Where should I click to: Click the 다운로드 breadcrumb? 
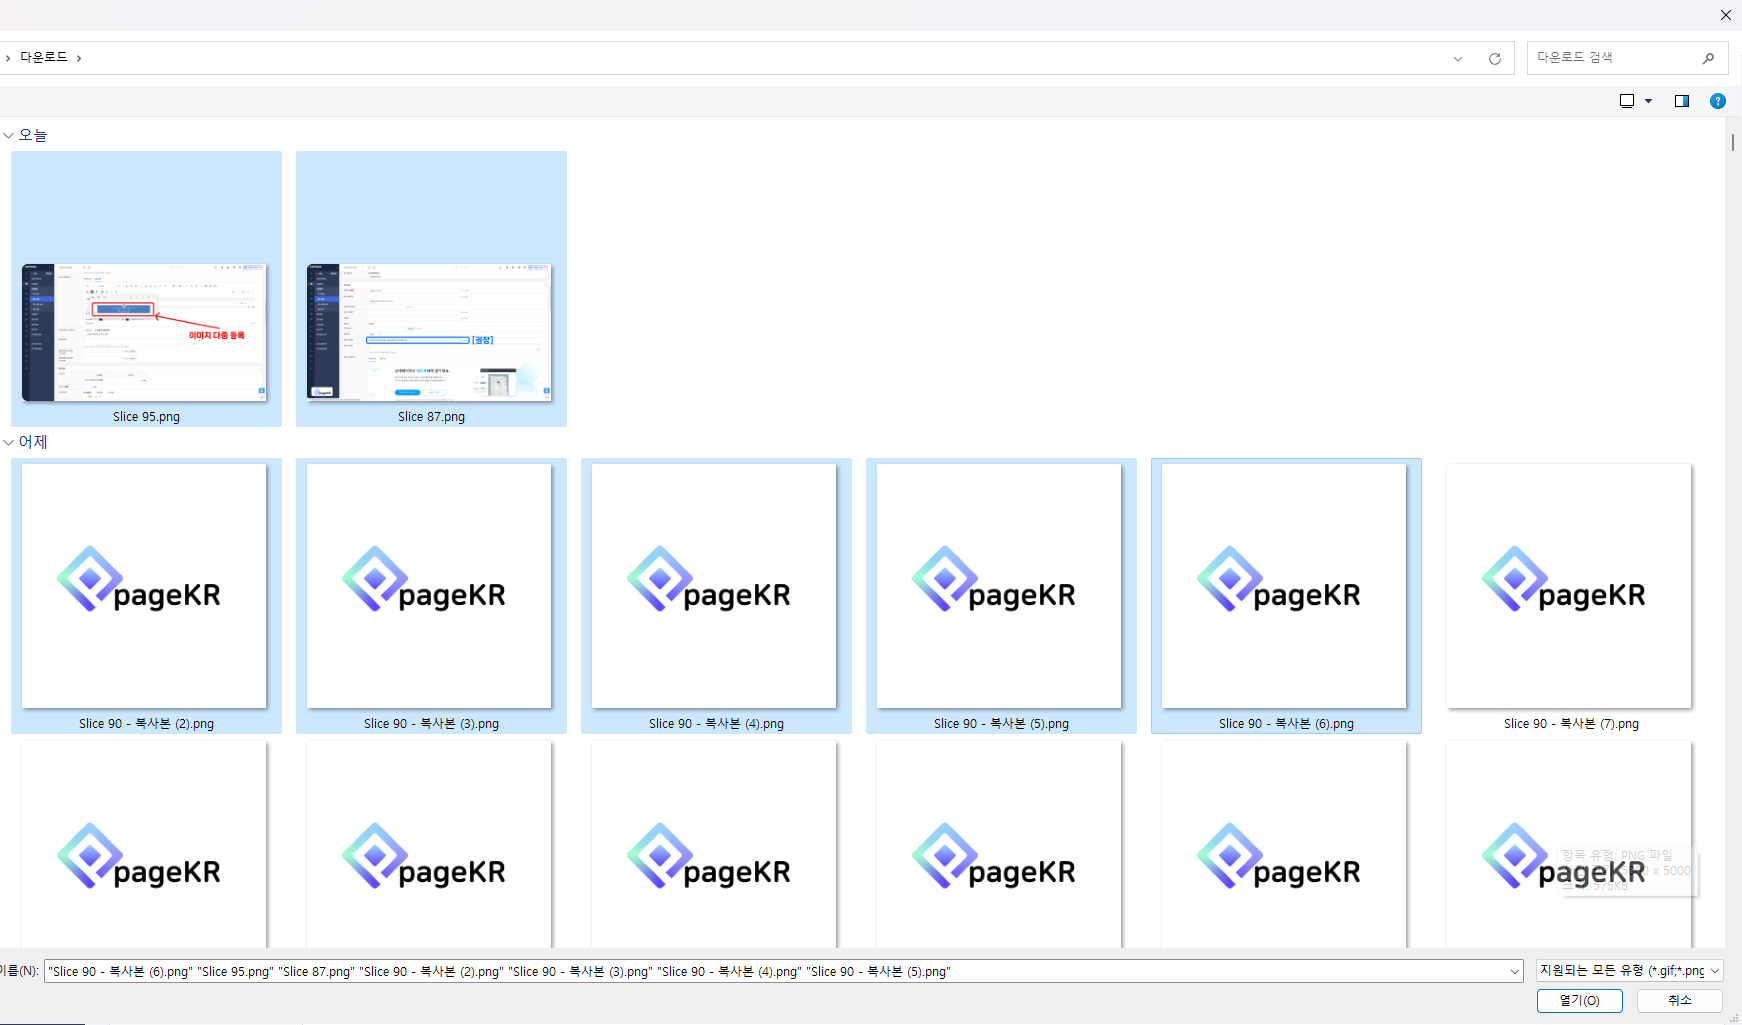coord(44,57)
